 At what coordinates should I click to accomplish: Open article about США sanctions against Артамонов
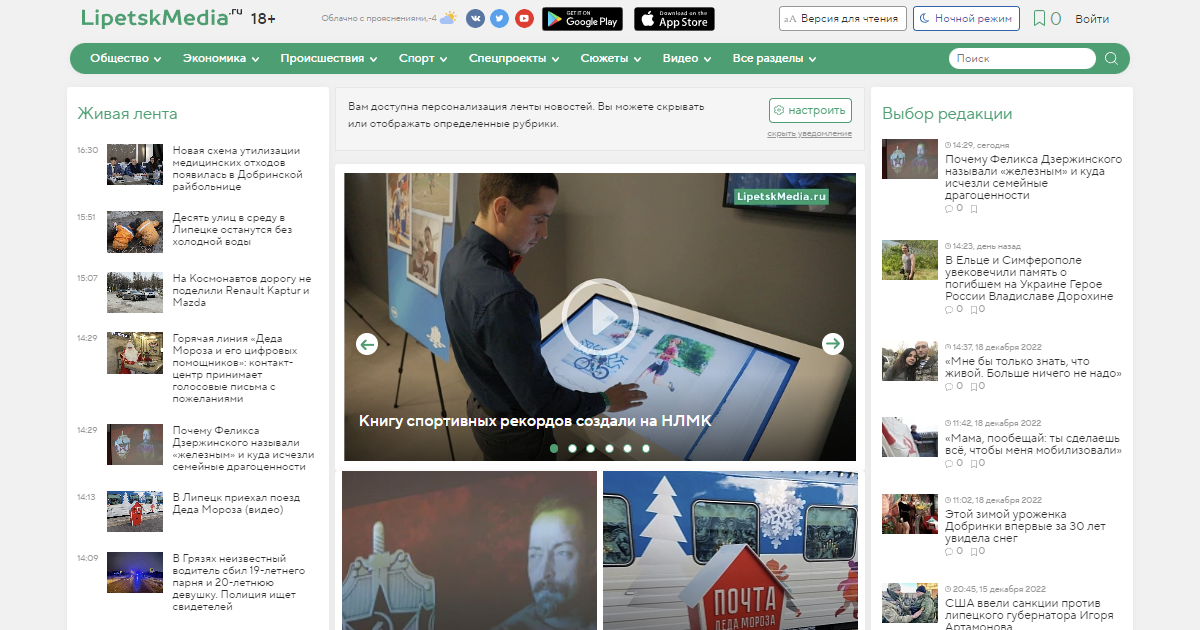coord(1028,615)
